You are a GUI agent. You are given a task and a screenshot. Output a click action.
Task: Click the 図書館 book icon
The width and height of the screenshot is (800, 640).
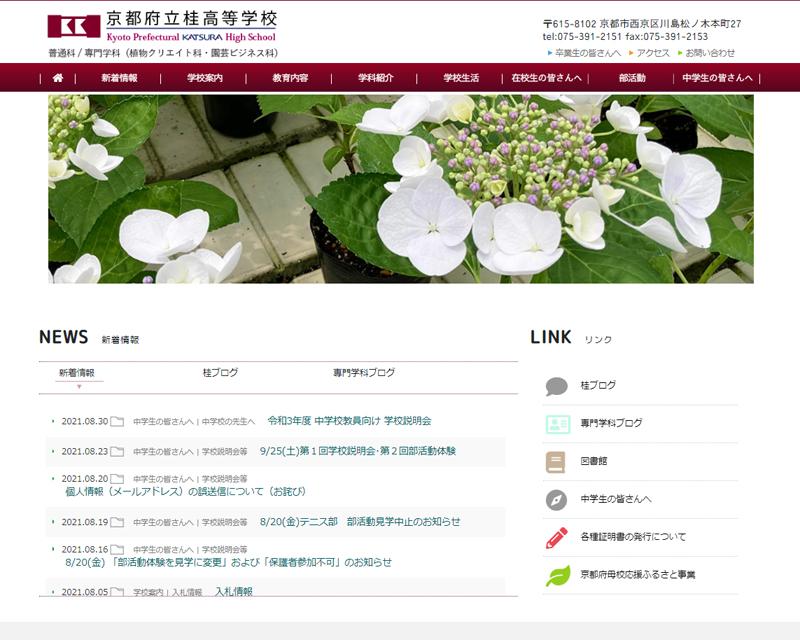557,462
